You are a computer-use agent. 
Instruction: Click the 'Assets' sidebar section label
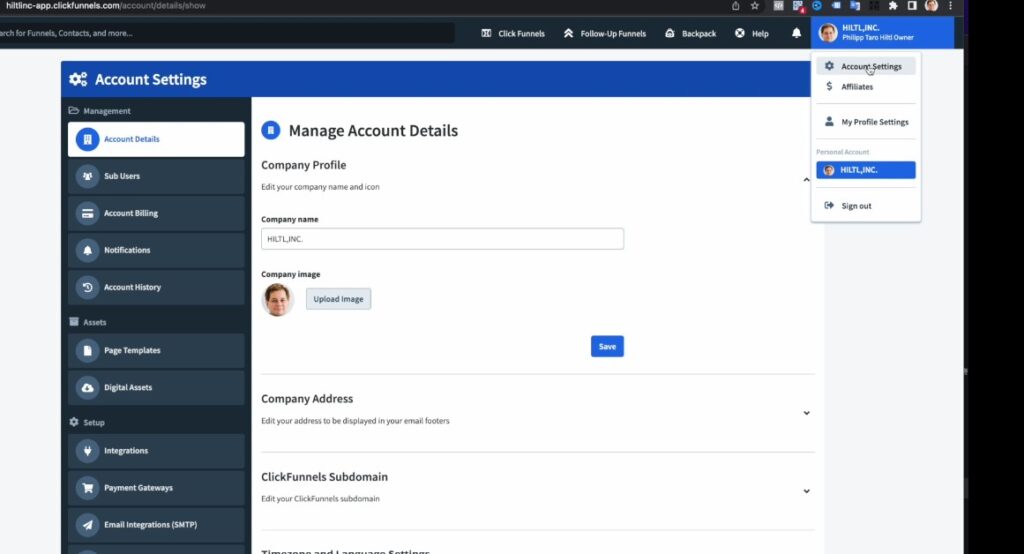[95, 322]
